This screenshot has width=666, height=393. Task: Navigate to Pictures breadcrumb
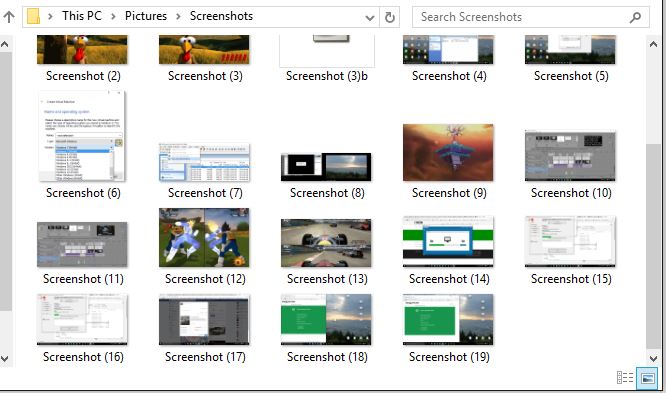point(146,16)
